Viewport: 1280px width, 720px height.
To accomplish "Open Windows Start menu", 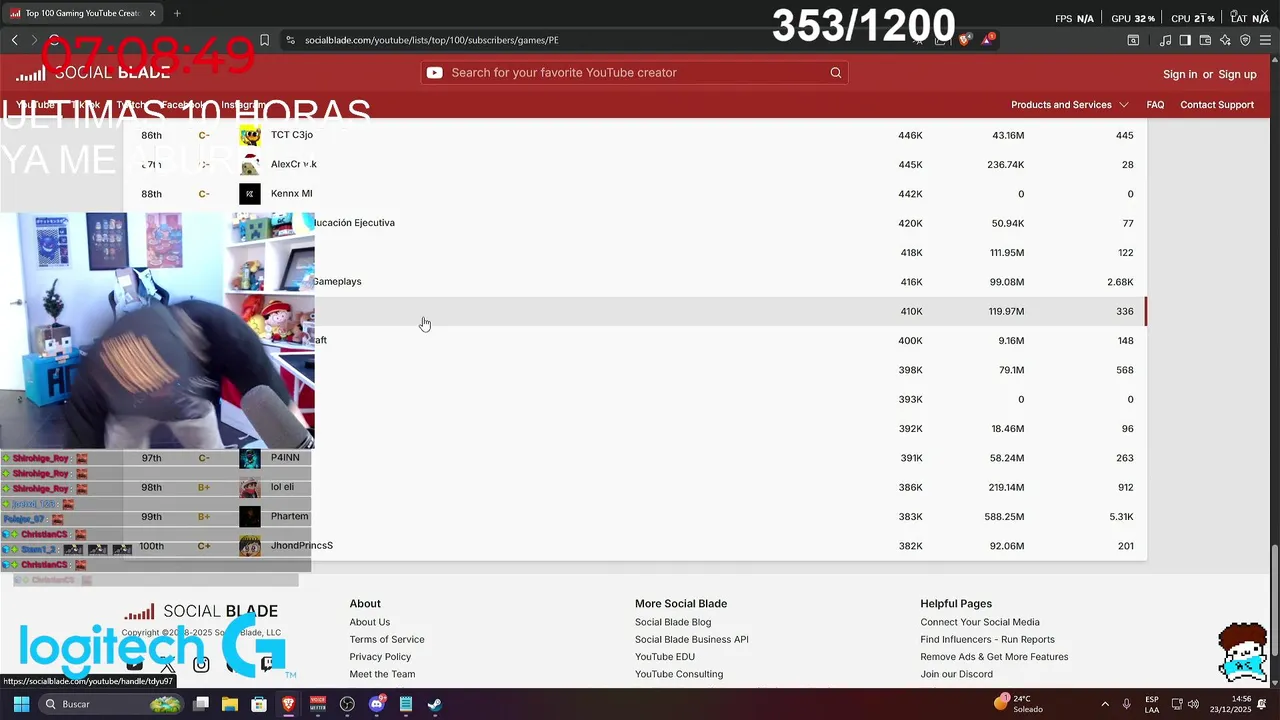I will [21, 704].
